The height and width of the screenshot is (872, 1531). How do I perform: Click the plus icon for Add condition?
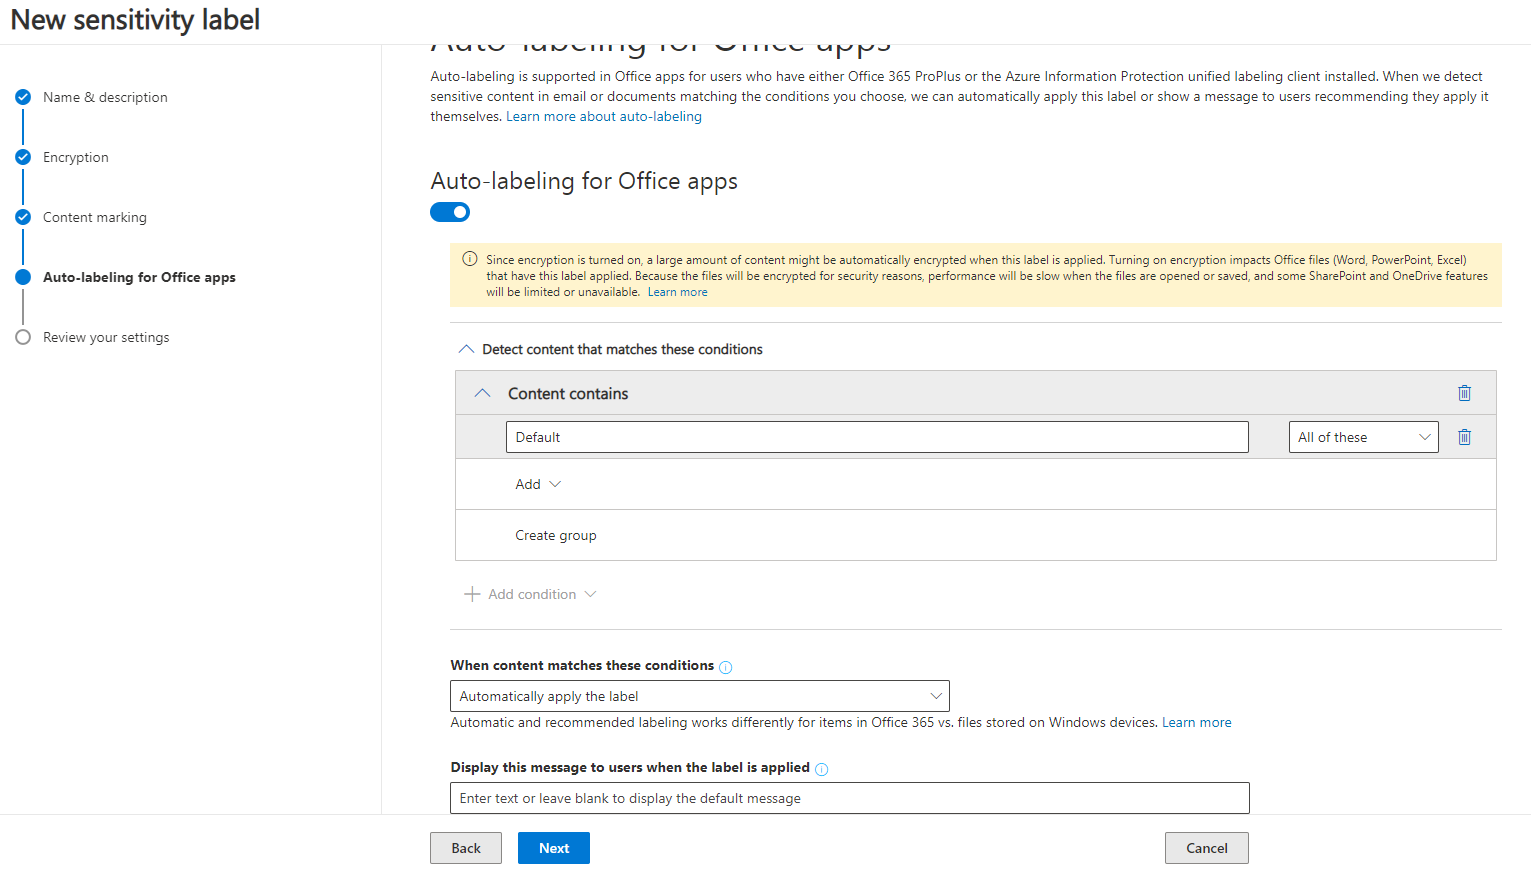[x=472, y=594]
